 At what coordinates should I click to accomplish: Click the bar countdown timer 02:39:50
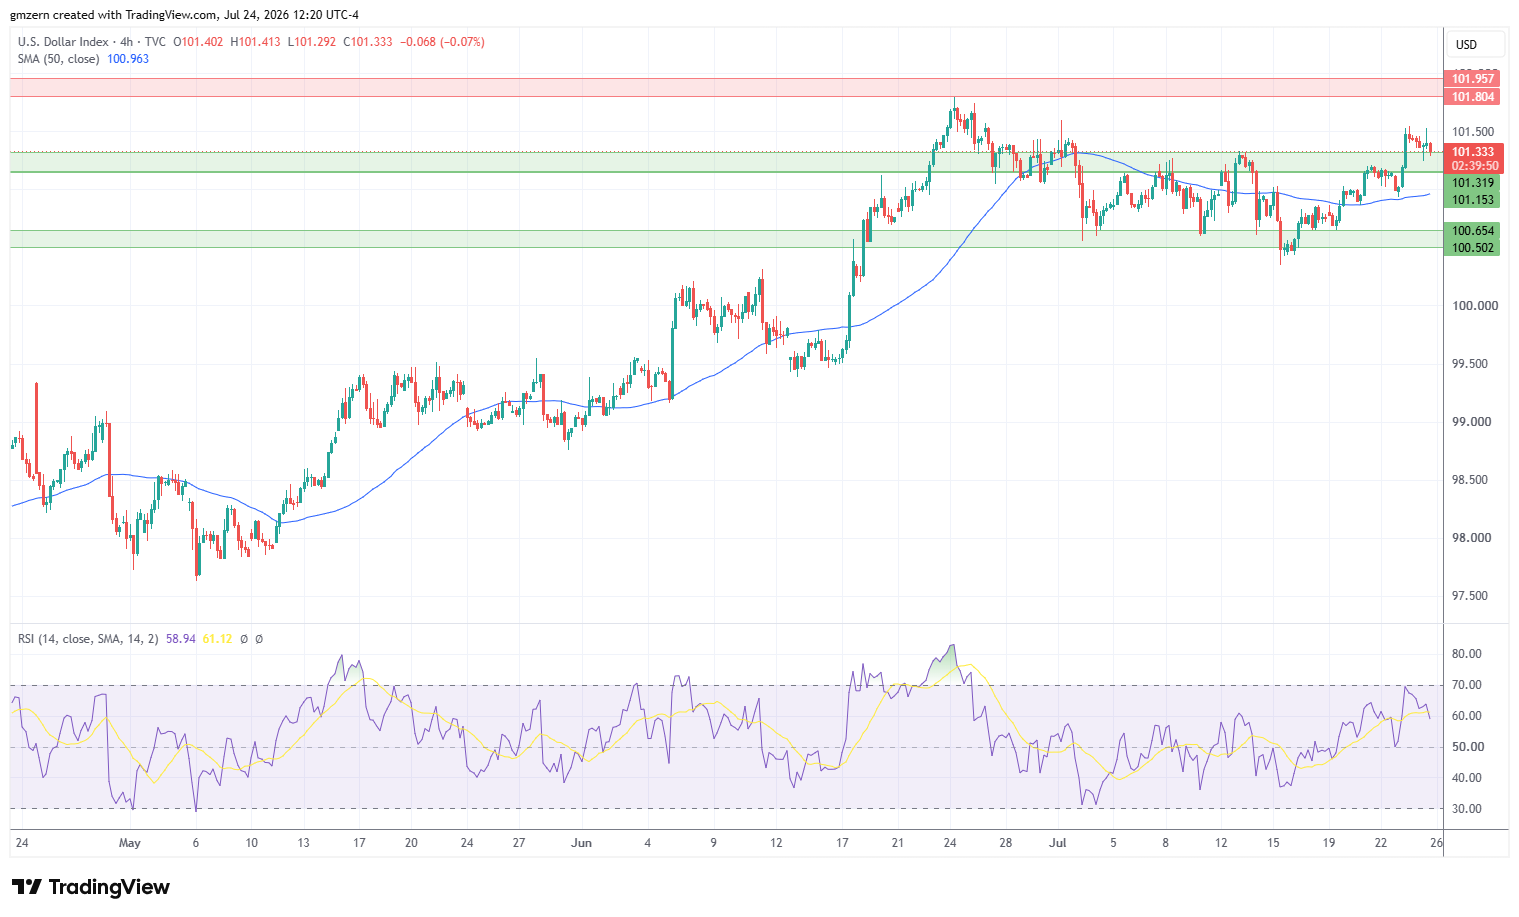(1473, 166)
